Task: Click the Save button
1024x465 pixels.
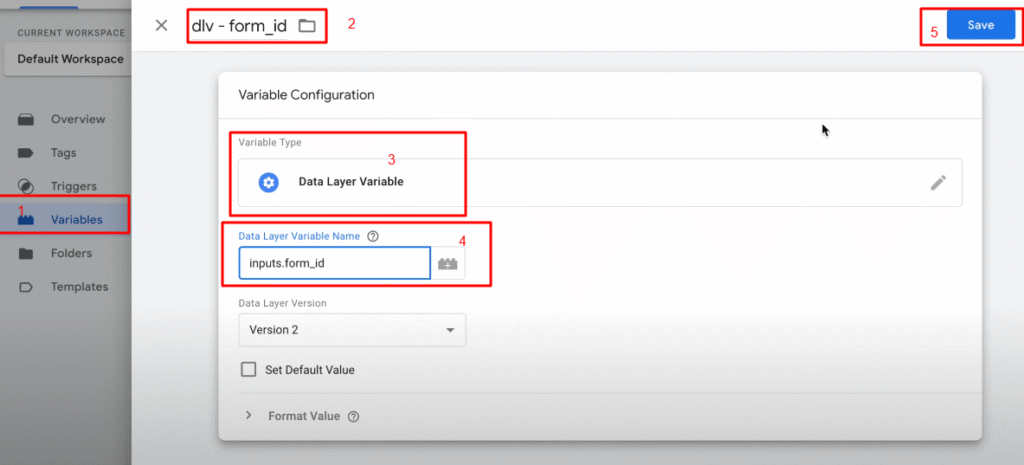Action: tap(980, 25)
